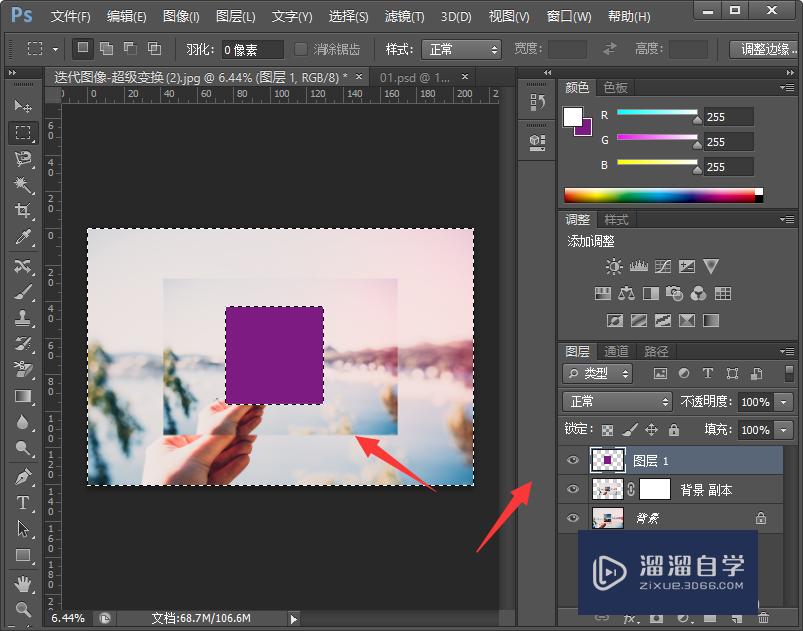Add a Curves adjustment
Image resolution: width=803 pixels, height=631 pixels.
pos(663,266)
